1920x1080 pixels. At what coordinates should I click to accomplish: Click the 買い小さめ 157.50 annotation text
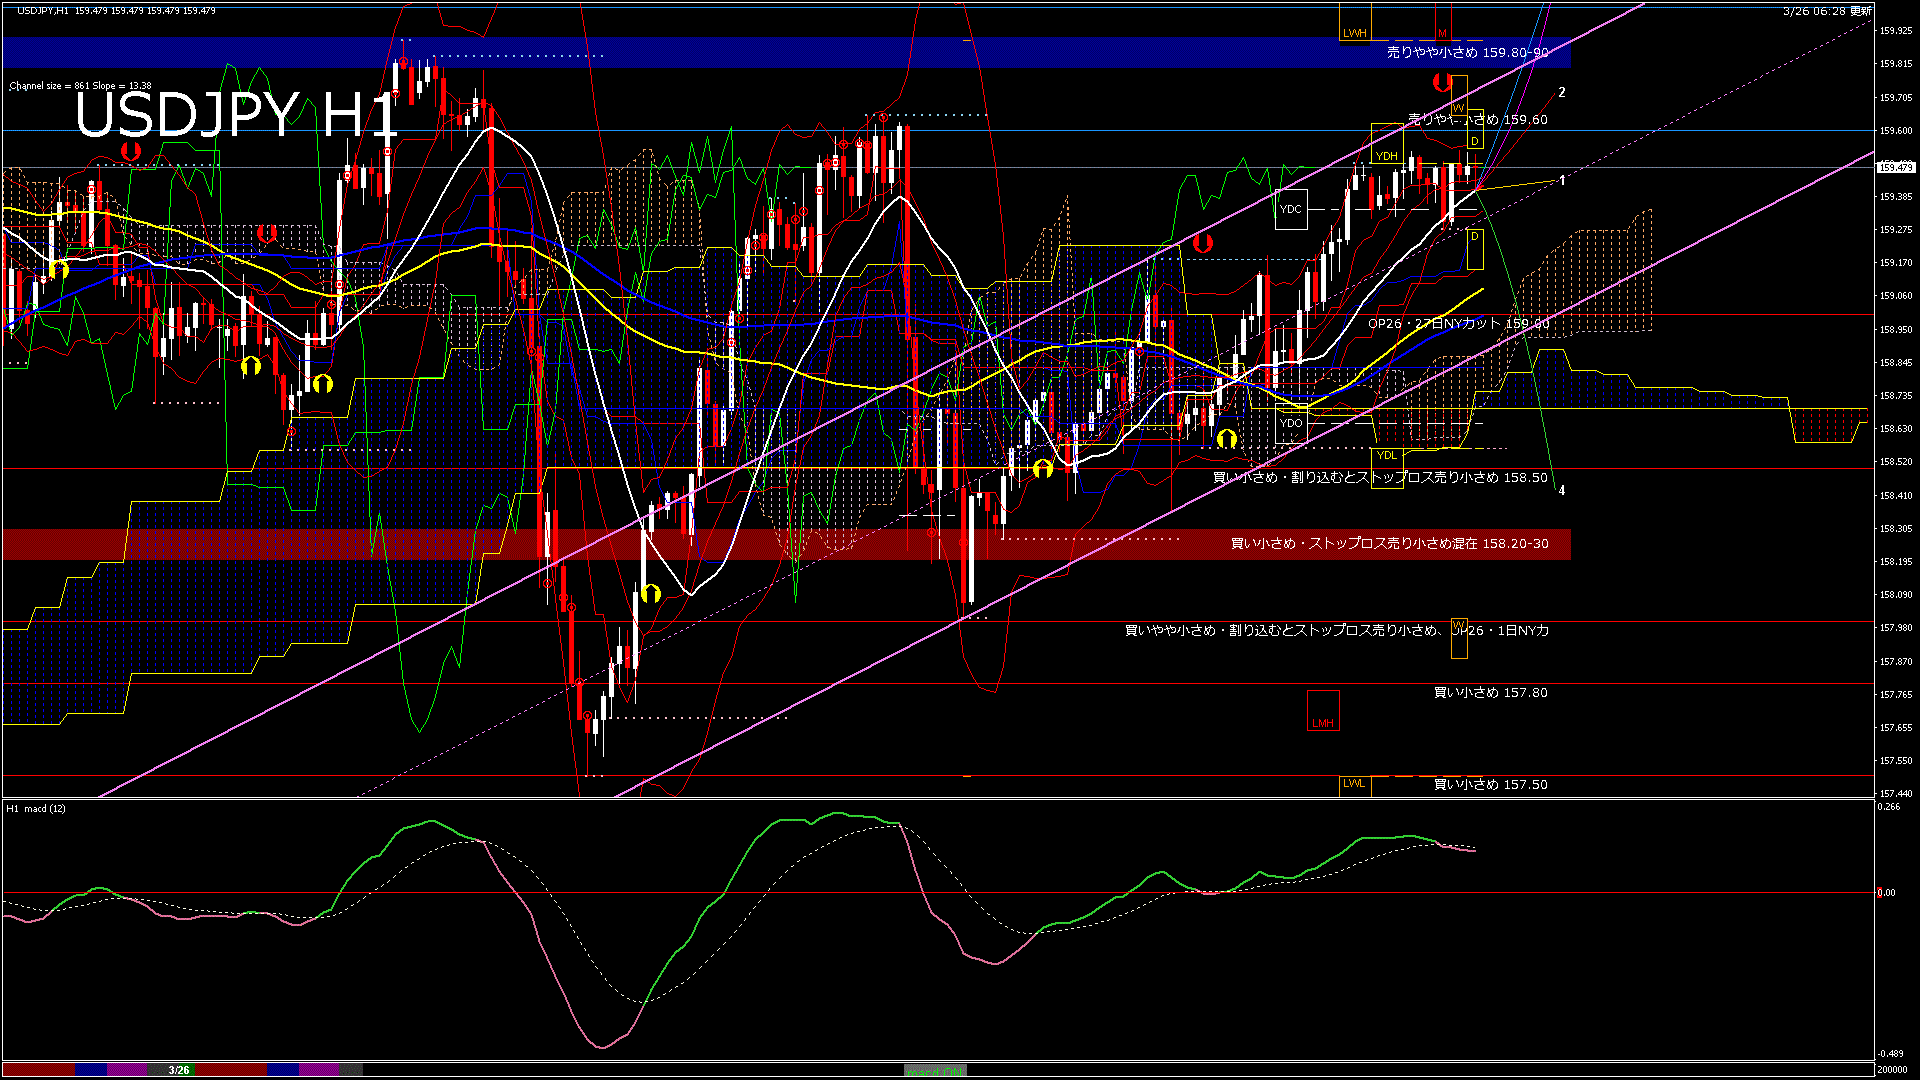1490,785
